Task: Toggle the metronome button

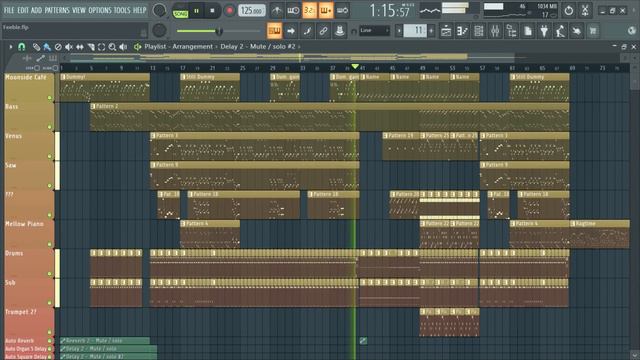Action: click(277, 10)
